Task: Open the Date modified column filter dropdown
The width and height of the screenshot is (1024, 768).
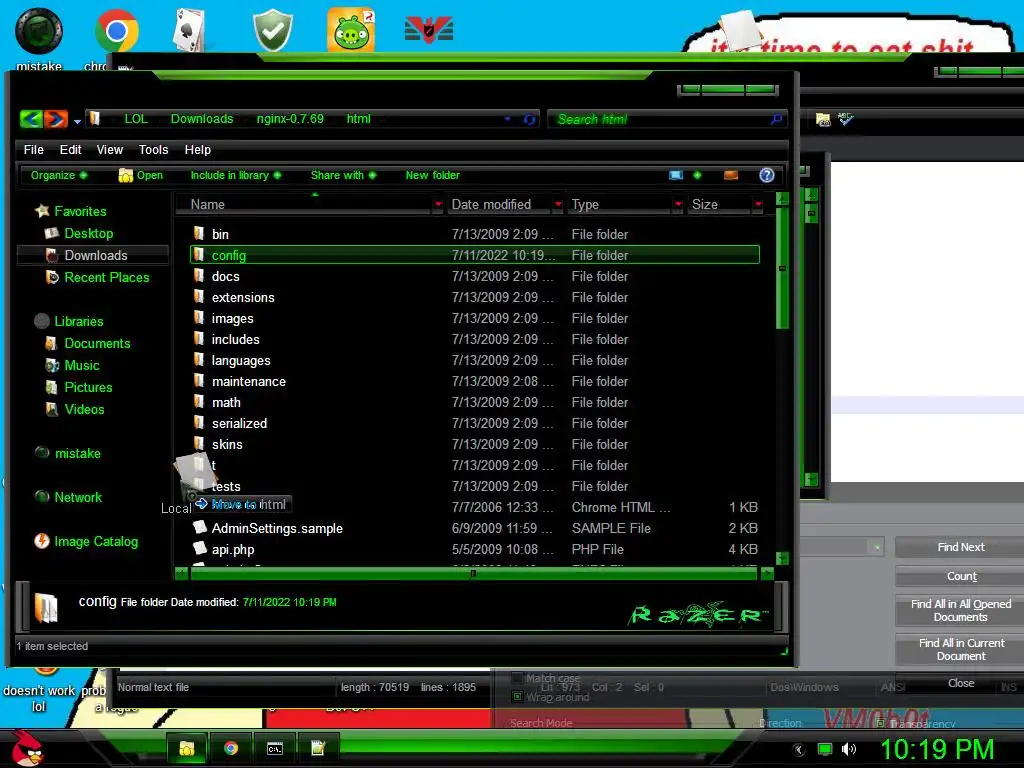Action: tap(558, 204)
